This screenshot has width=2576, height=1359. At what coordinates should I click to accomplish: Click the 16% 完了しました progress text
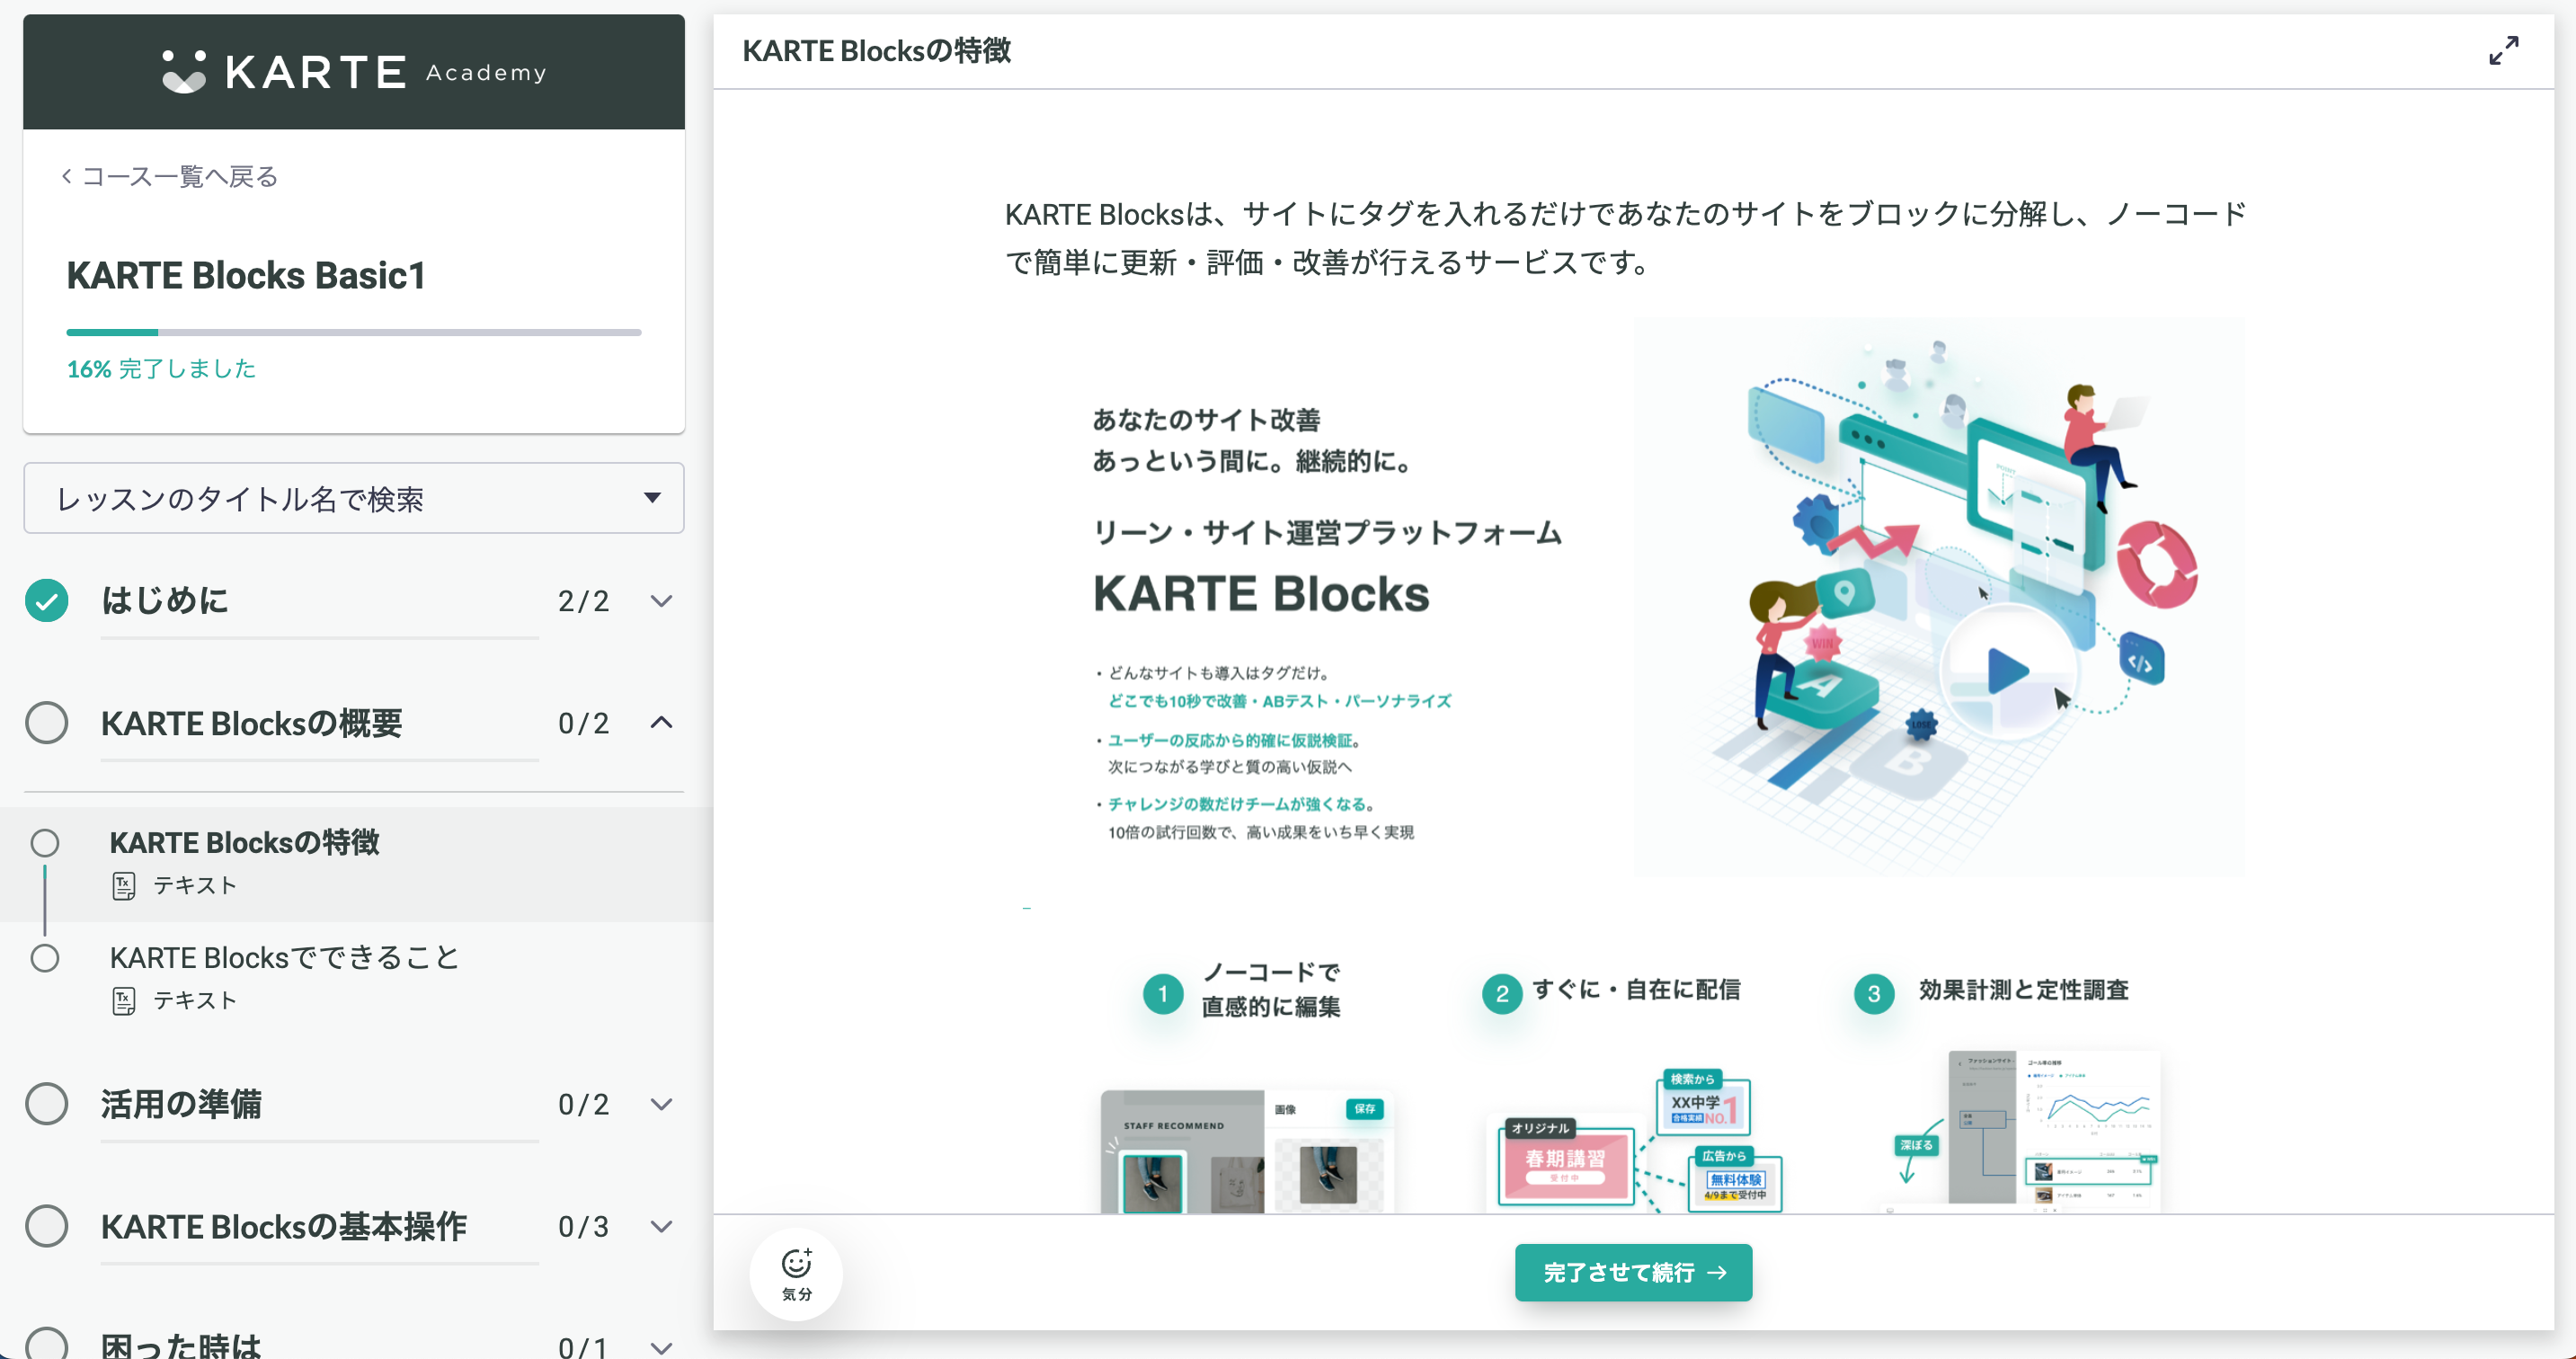click(x=161, y=369)
